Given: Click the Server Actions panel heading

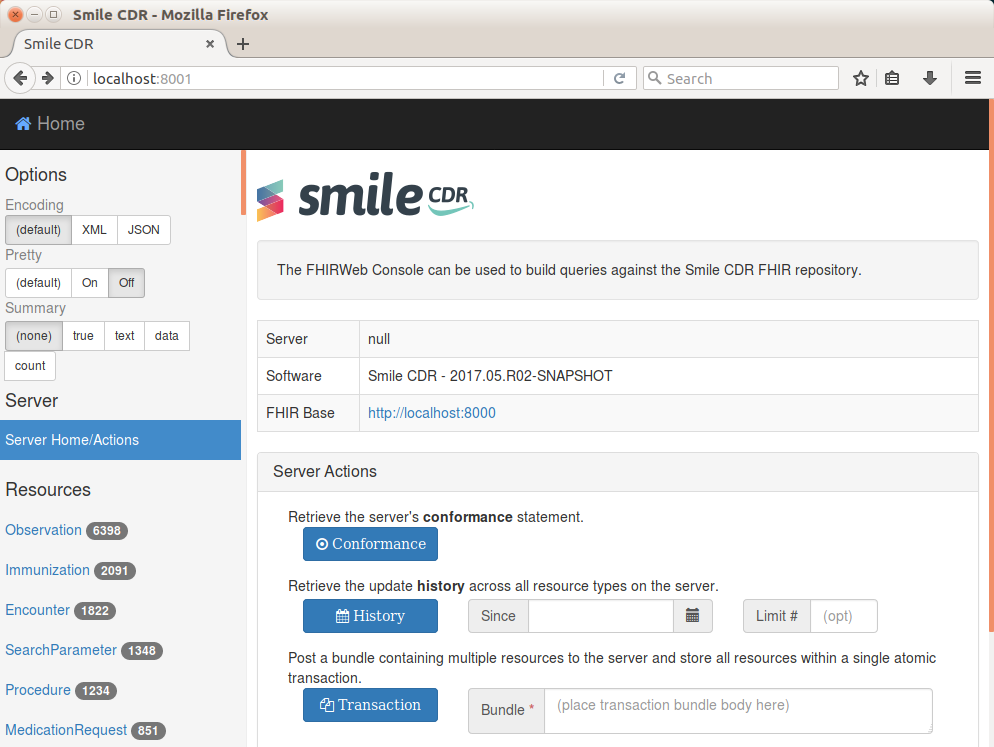Looking at the screenshot, I should pyautogui.click(x=618, y=472).
